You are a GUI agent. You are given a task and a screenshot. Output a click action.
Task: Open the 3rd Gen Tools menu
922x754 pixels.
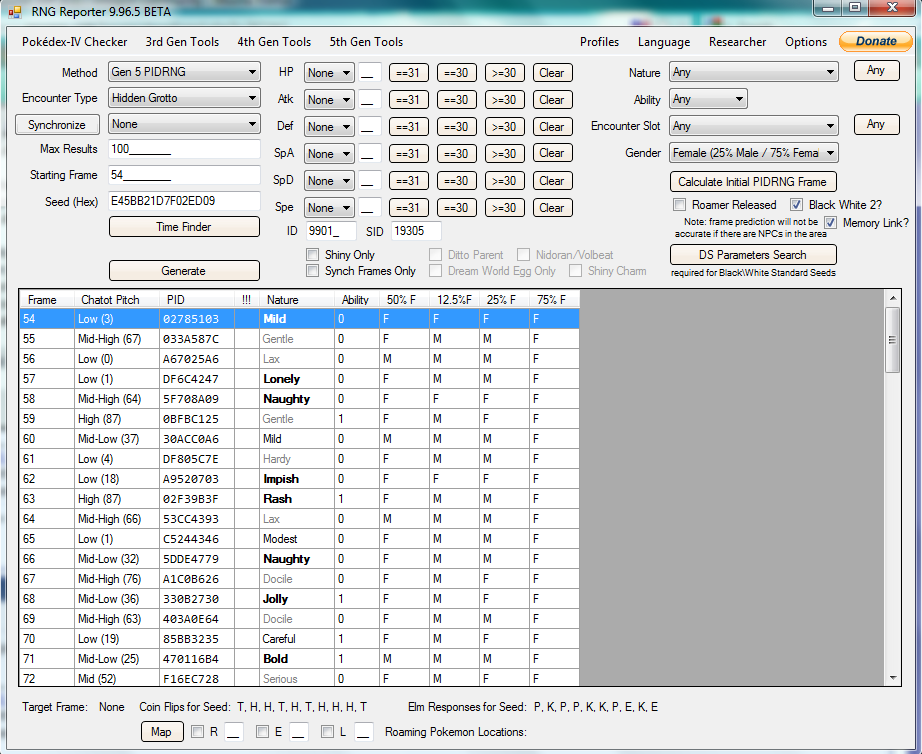pyautogui.click(x=182, y=42)
